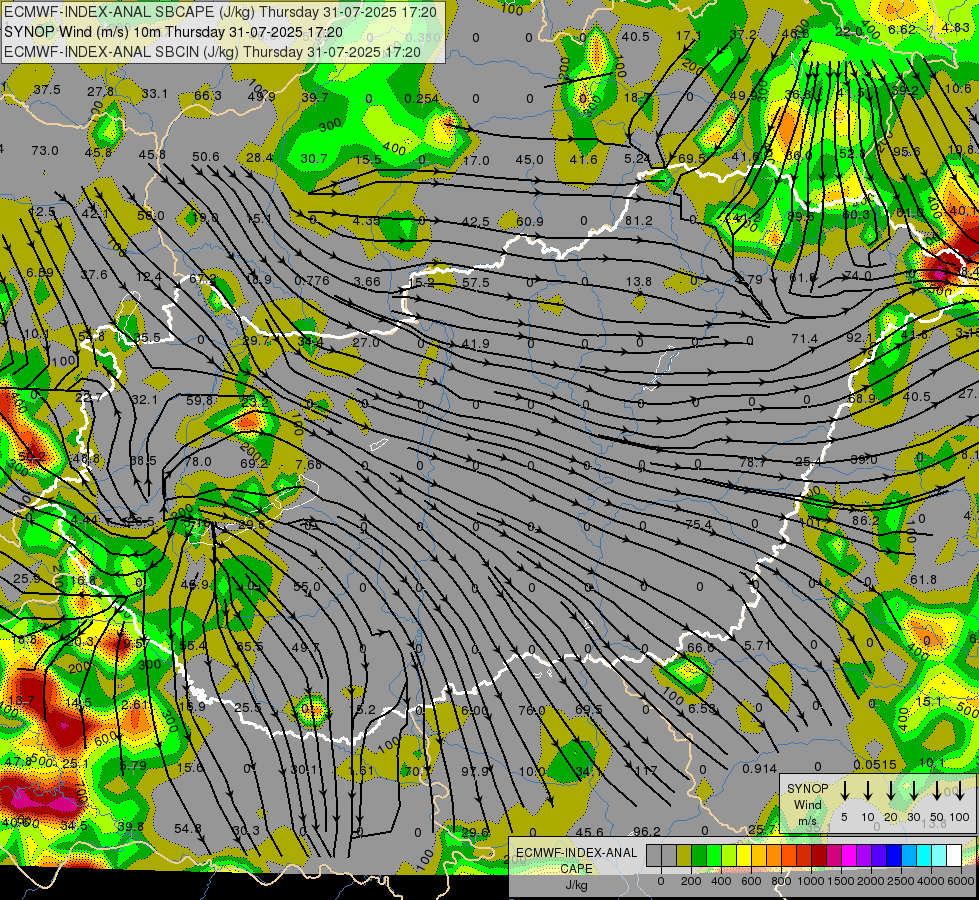Click the map value '92.1'
This screenshot has height=900, width=979.
860,338
